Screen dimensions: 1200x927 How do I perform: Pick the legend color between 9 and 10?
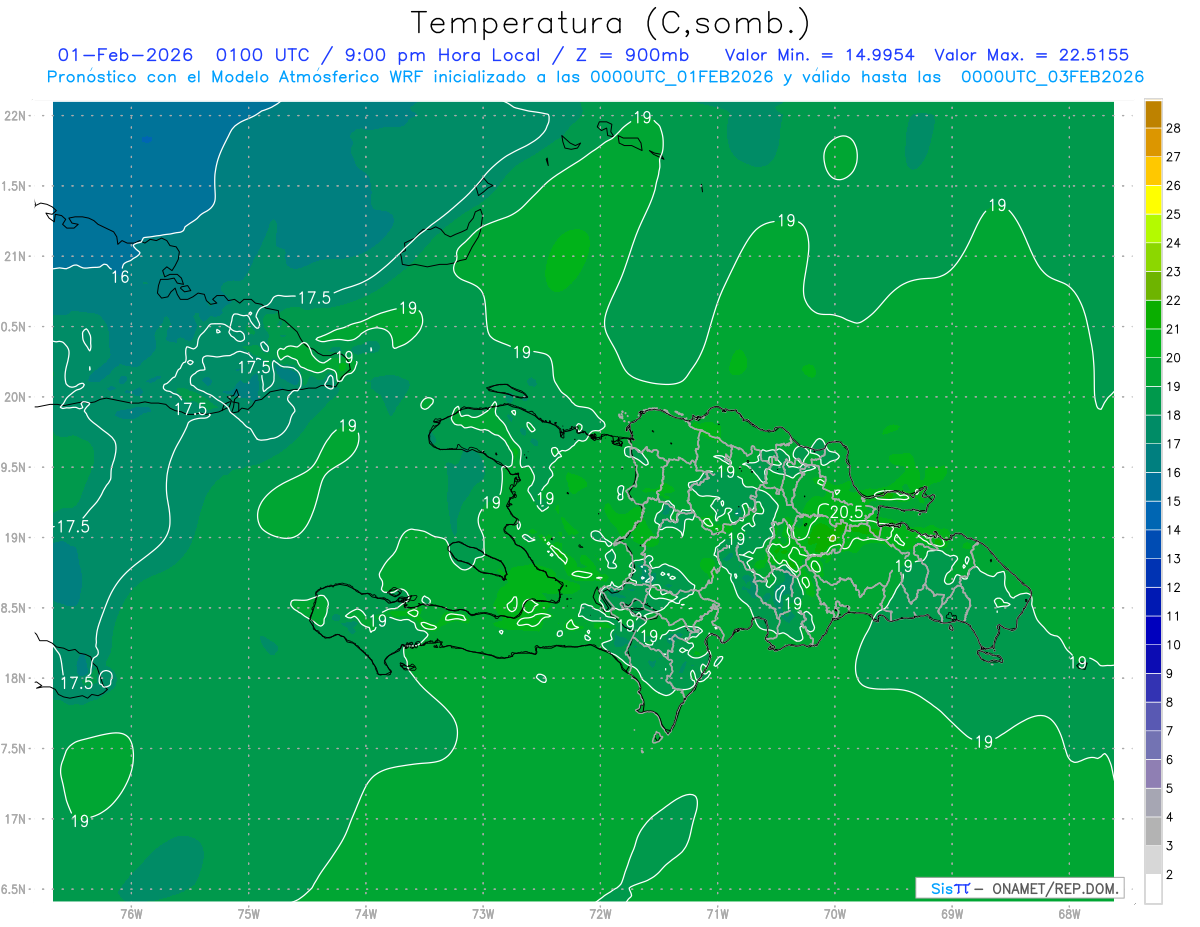1153,660
